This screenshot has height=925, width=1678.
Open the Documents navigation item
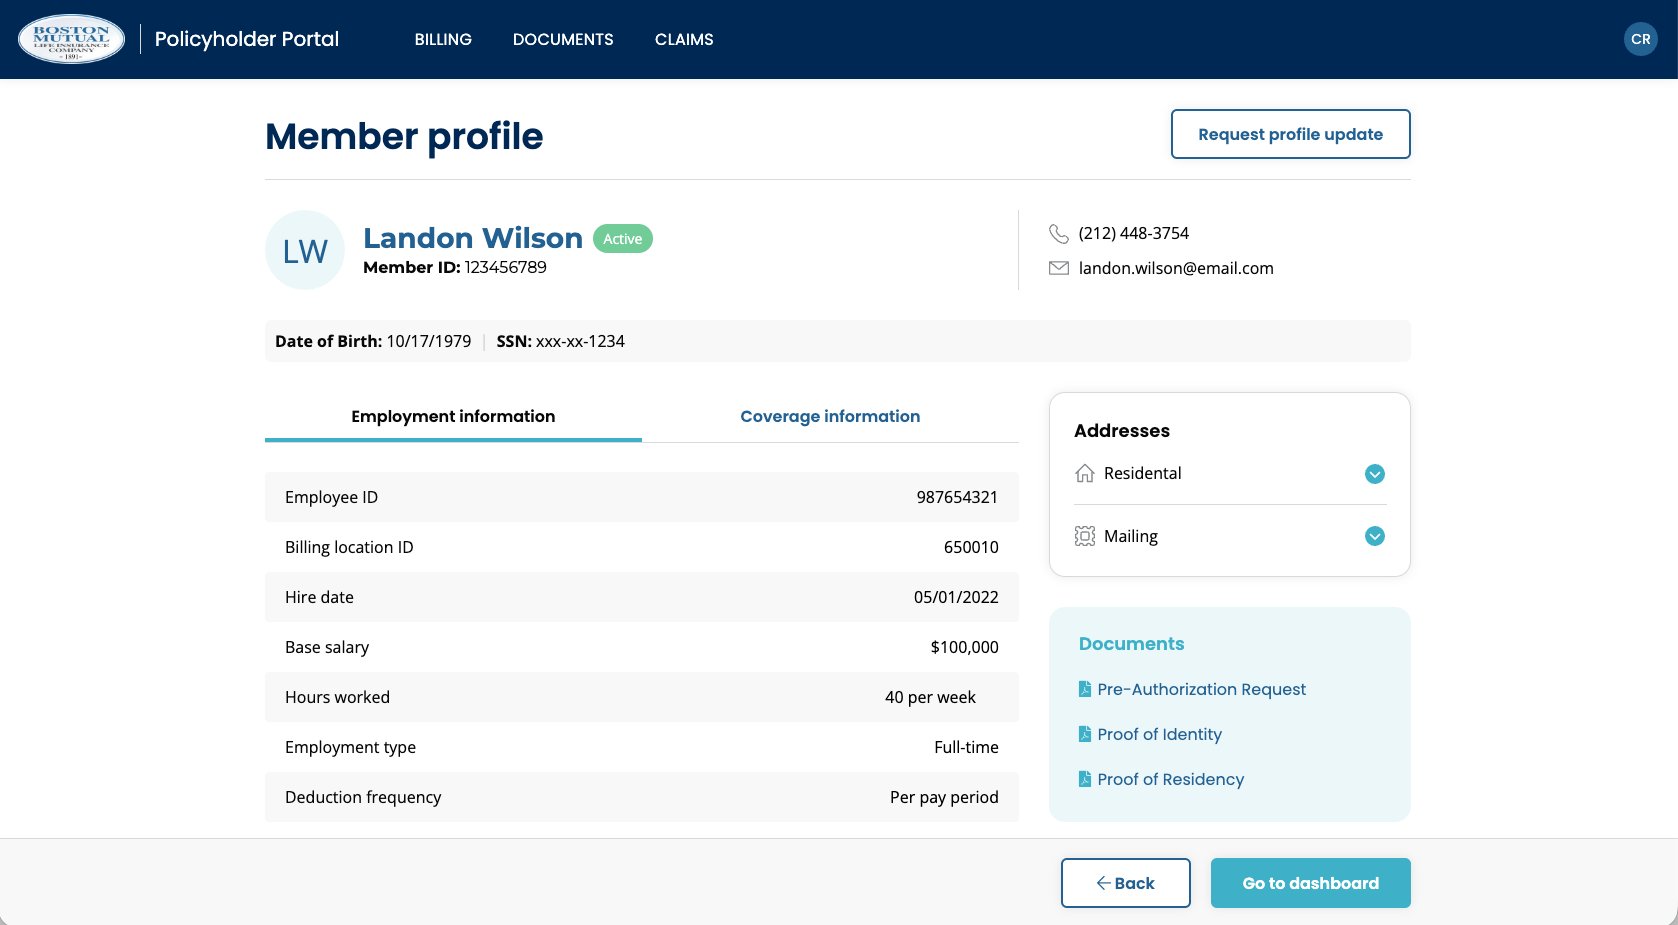[x=563, y=39]
